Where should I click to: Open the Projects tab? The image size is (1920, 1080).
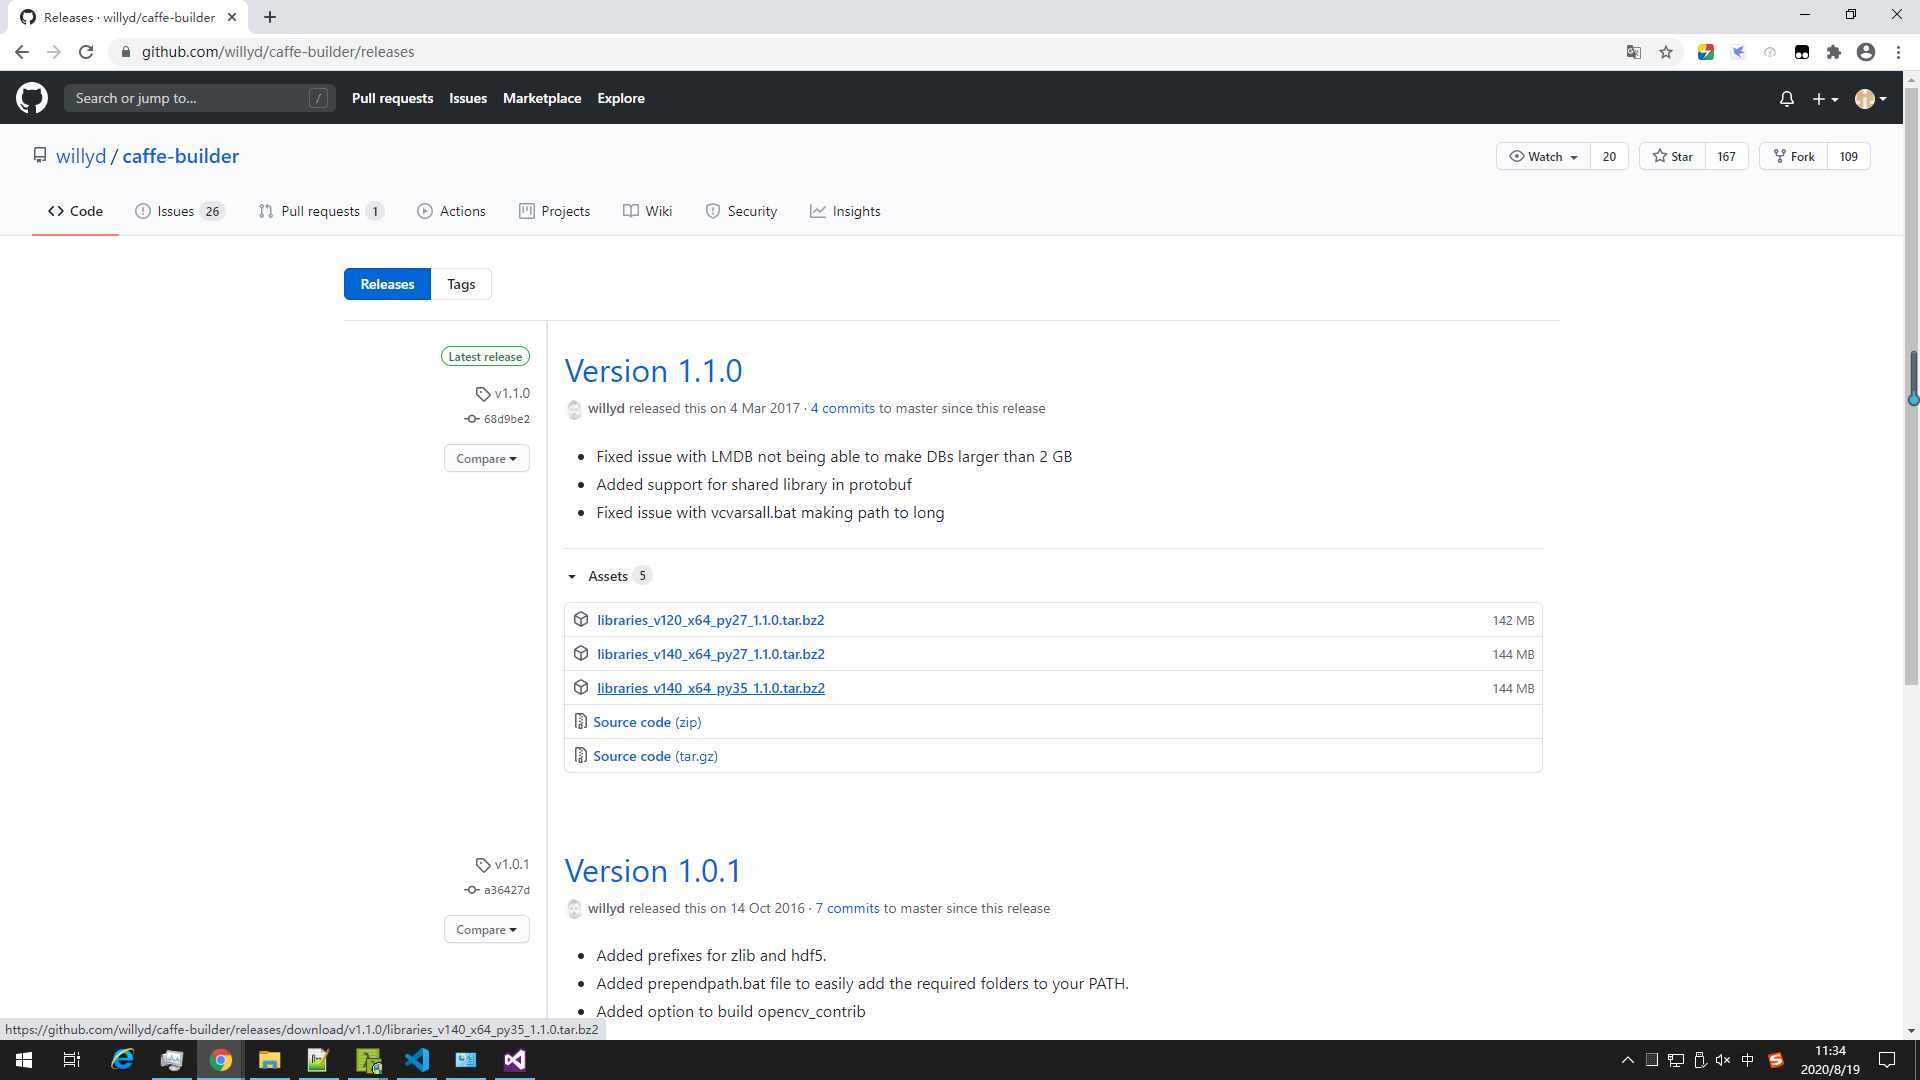tap(555, 211)
